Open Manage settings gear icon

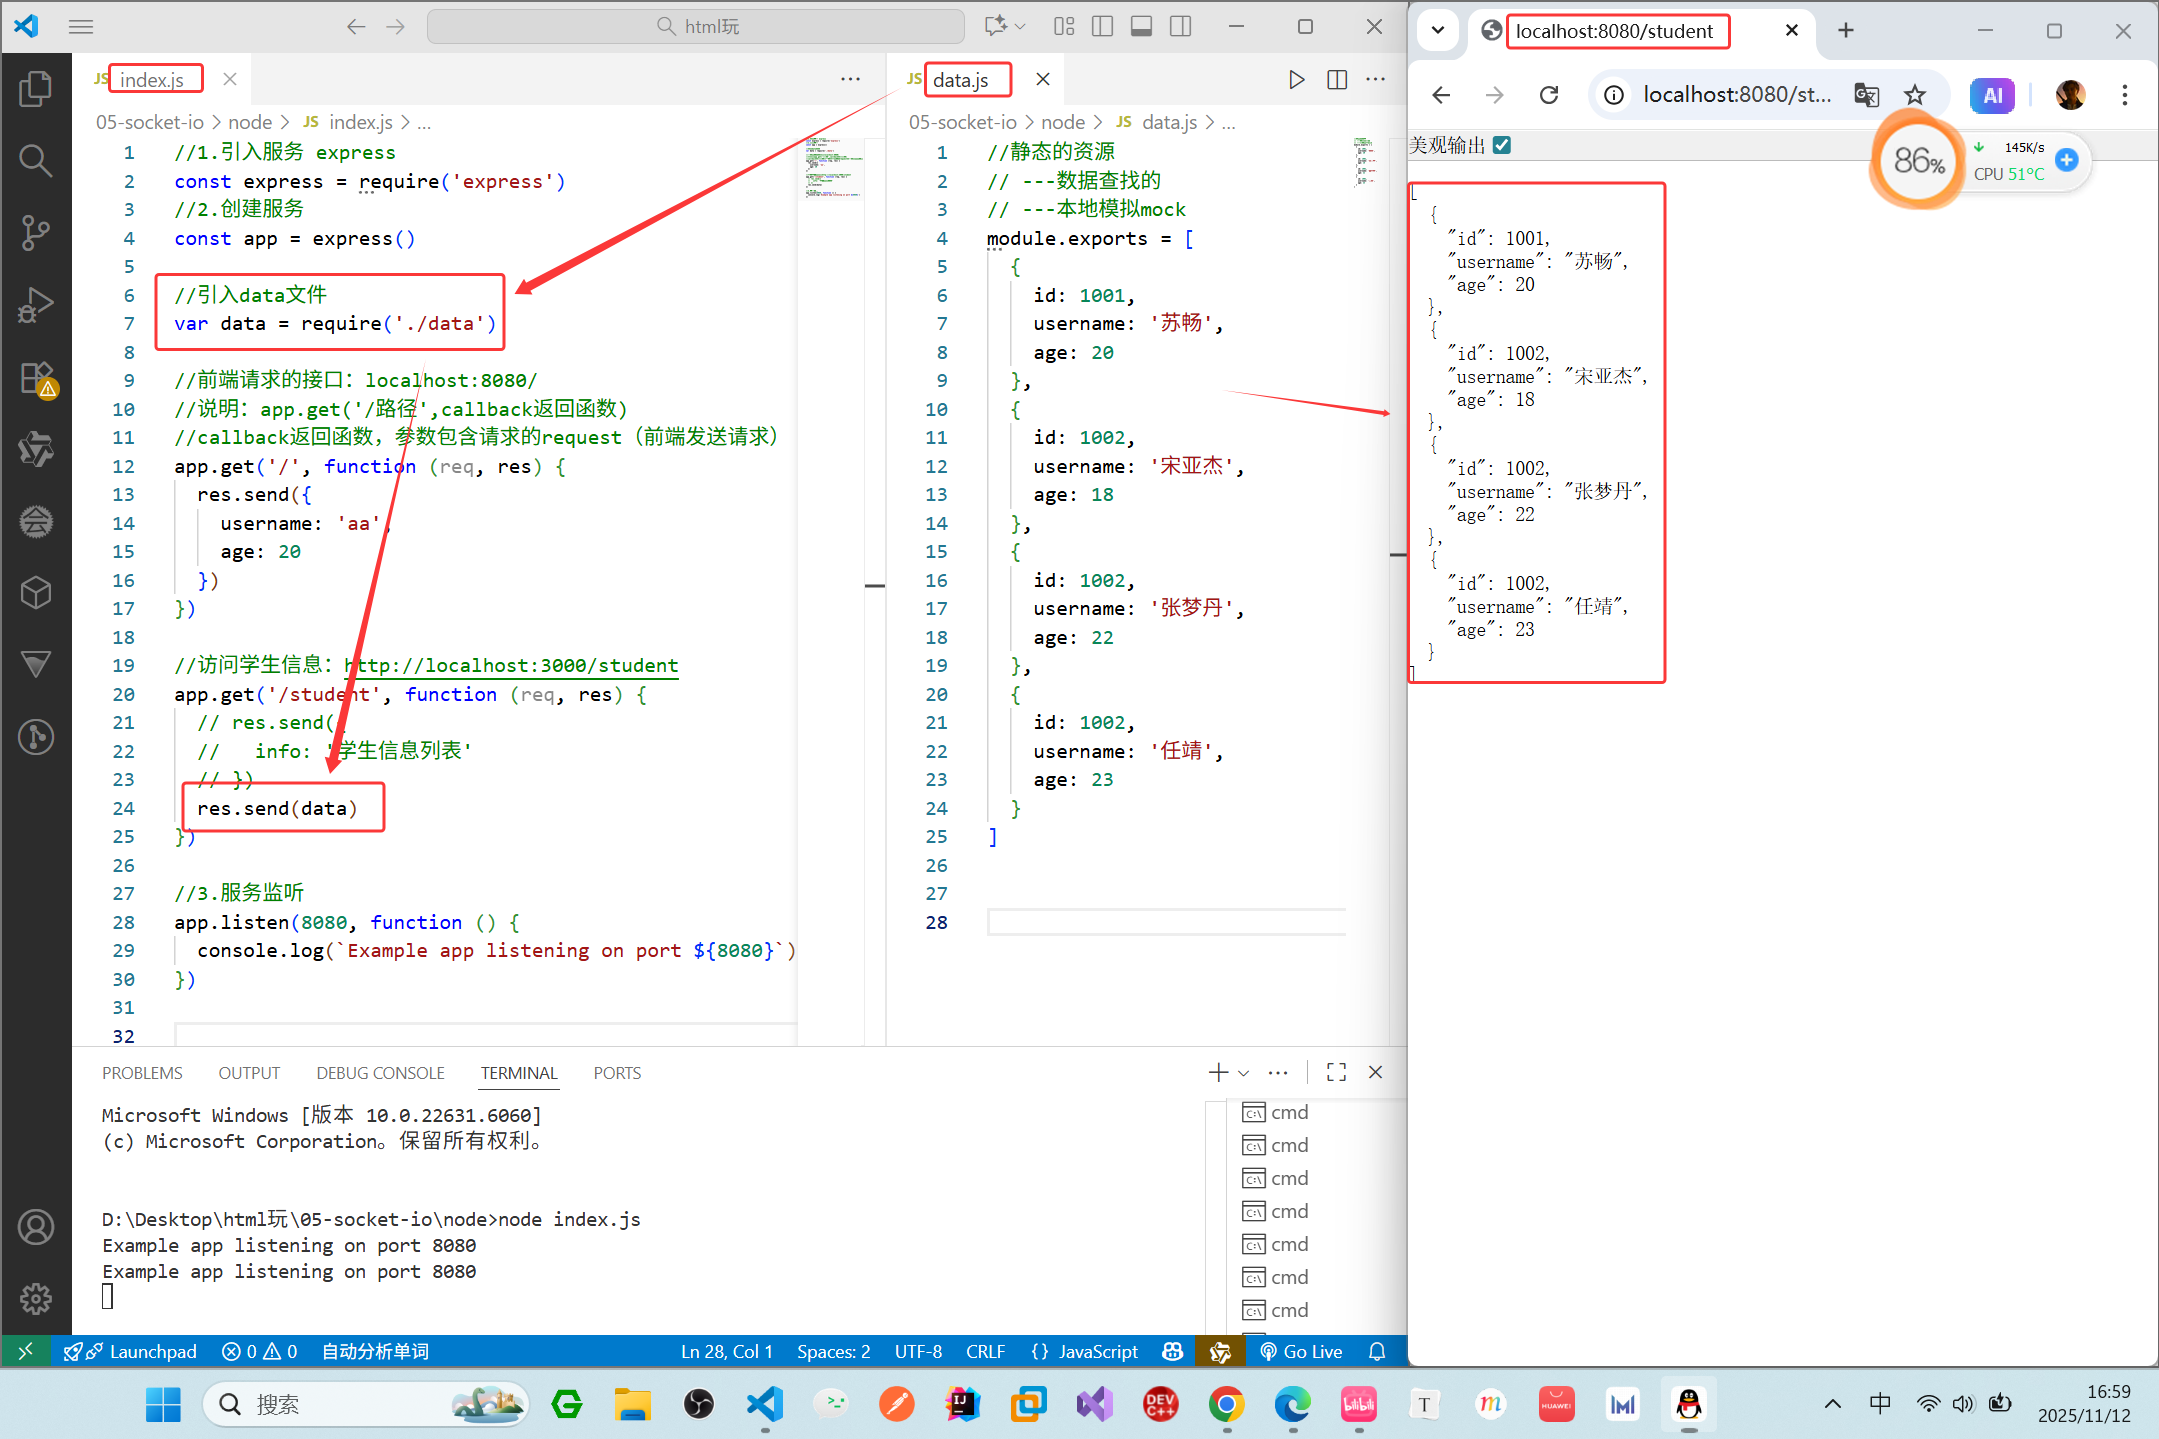(36, 1299)
